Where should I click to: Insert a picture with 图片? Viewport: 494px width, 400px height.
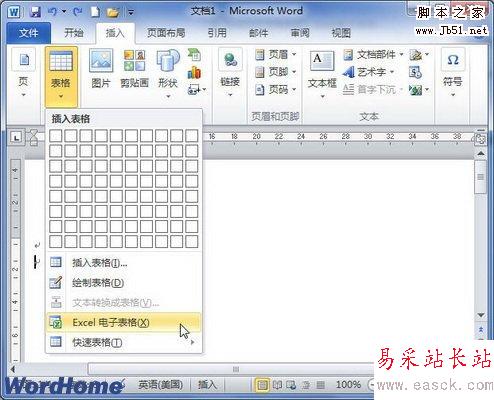tap(101, 69)
